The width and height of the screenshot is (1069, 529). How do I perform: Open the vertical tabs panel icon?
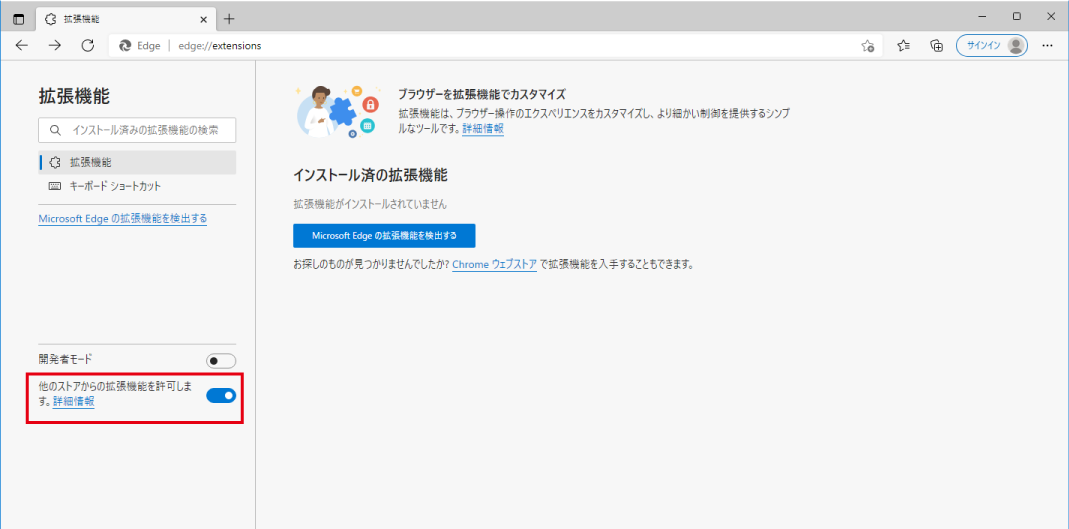pyautogui.click(x=18, y=18)
